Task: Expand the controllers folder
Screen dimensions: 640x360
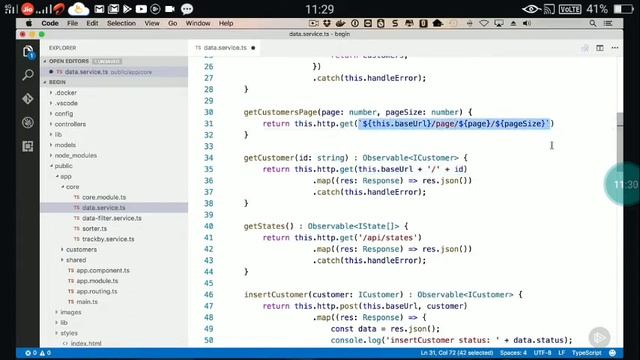Action: pyautogui.click(x=70, y=124)
